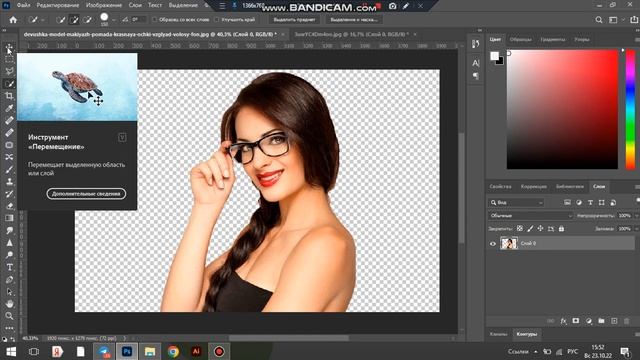Open the tool preset picker dropdown
Image resolution: width=640 pixels, height=360 pixels.
[42, 20]
